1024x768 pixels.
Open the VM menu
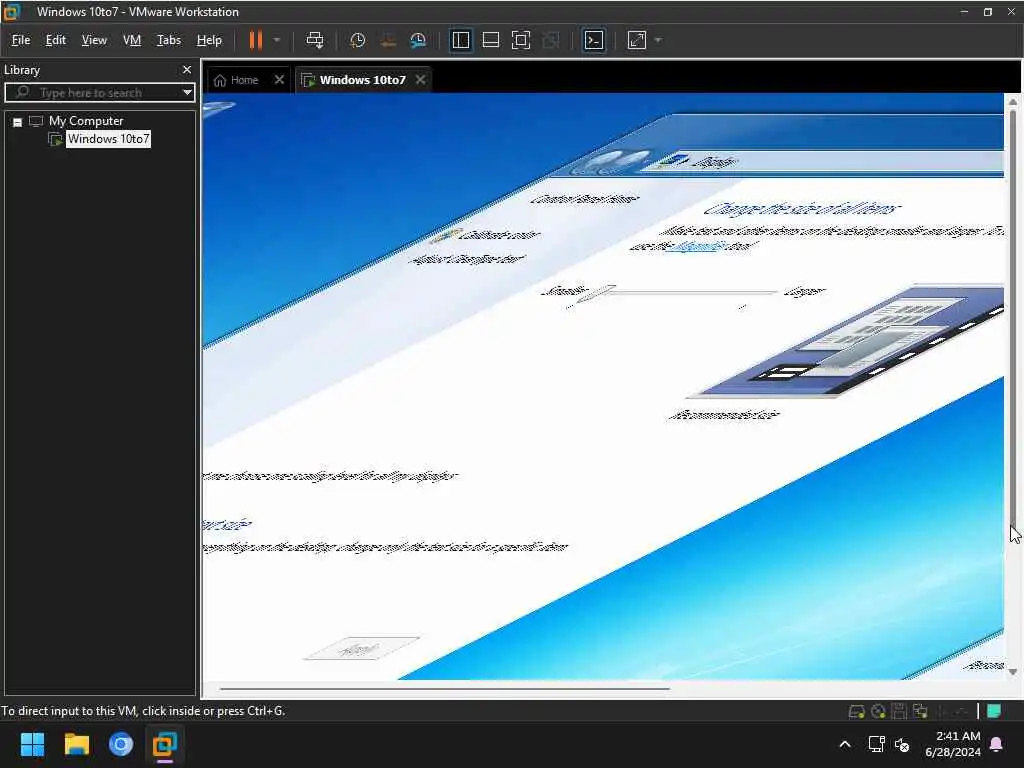tap(132, 40)
